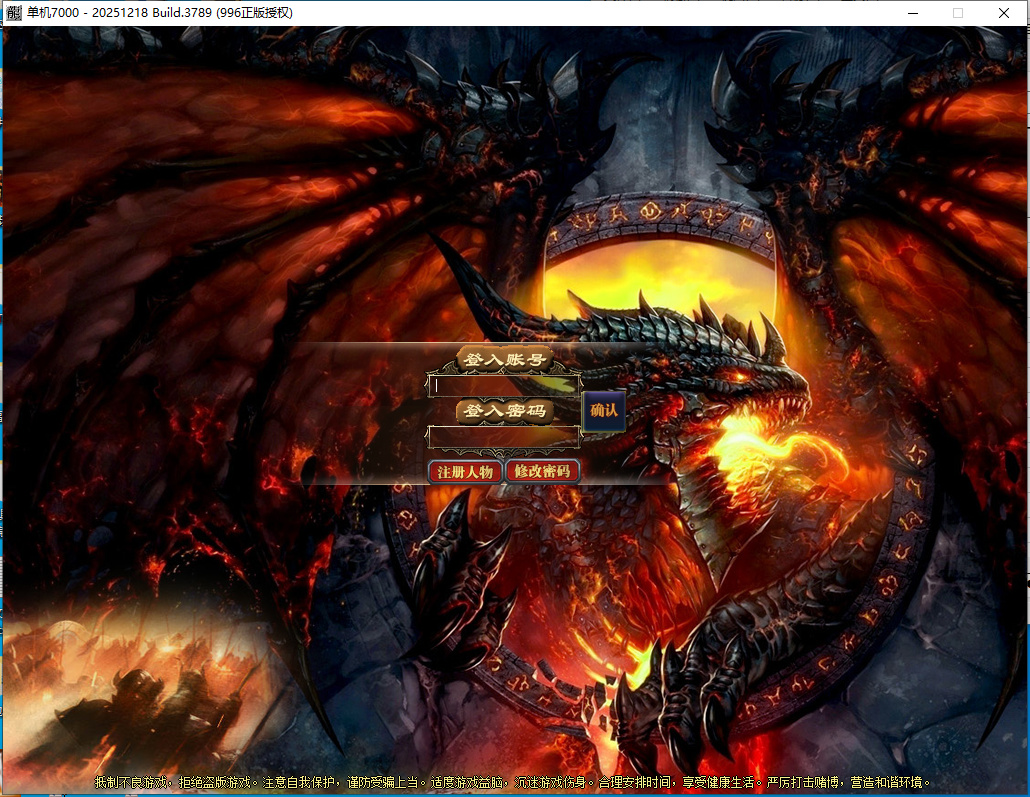The image size is (1030, 797).
Task: Click the dragon's glowing orange eye
Action: coord(741,376)
